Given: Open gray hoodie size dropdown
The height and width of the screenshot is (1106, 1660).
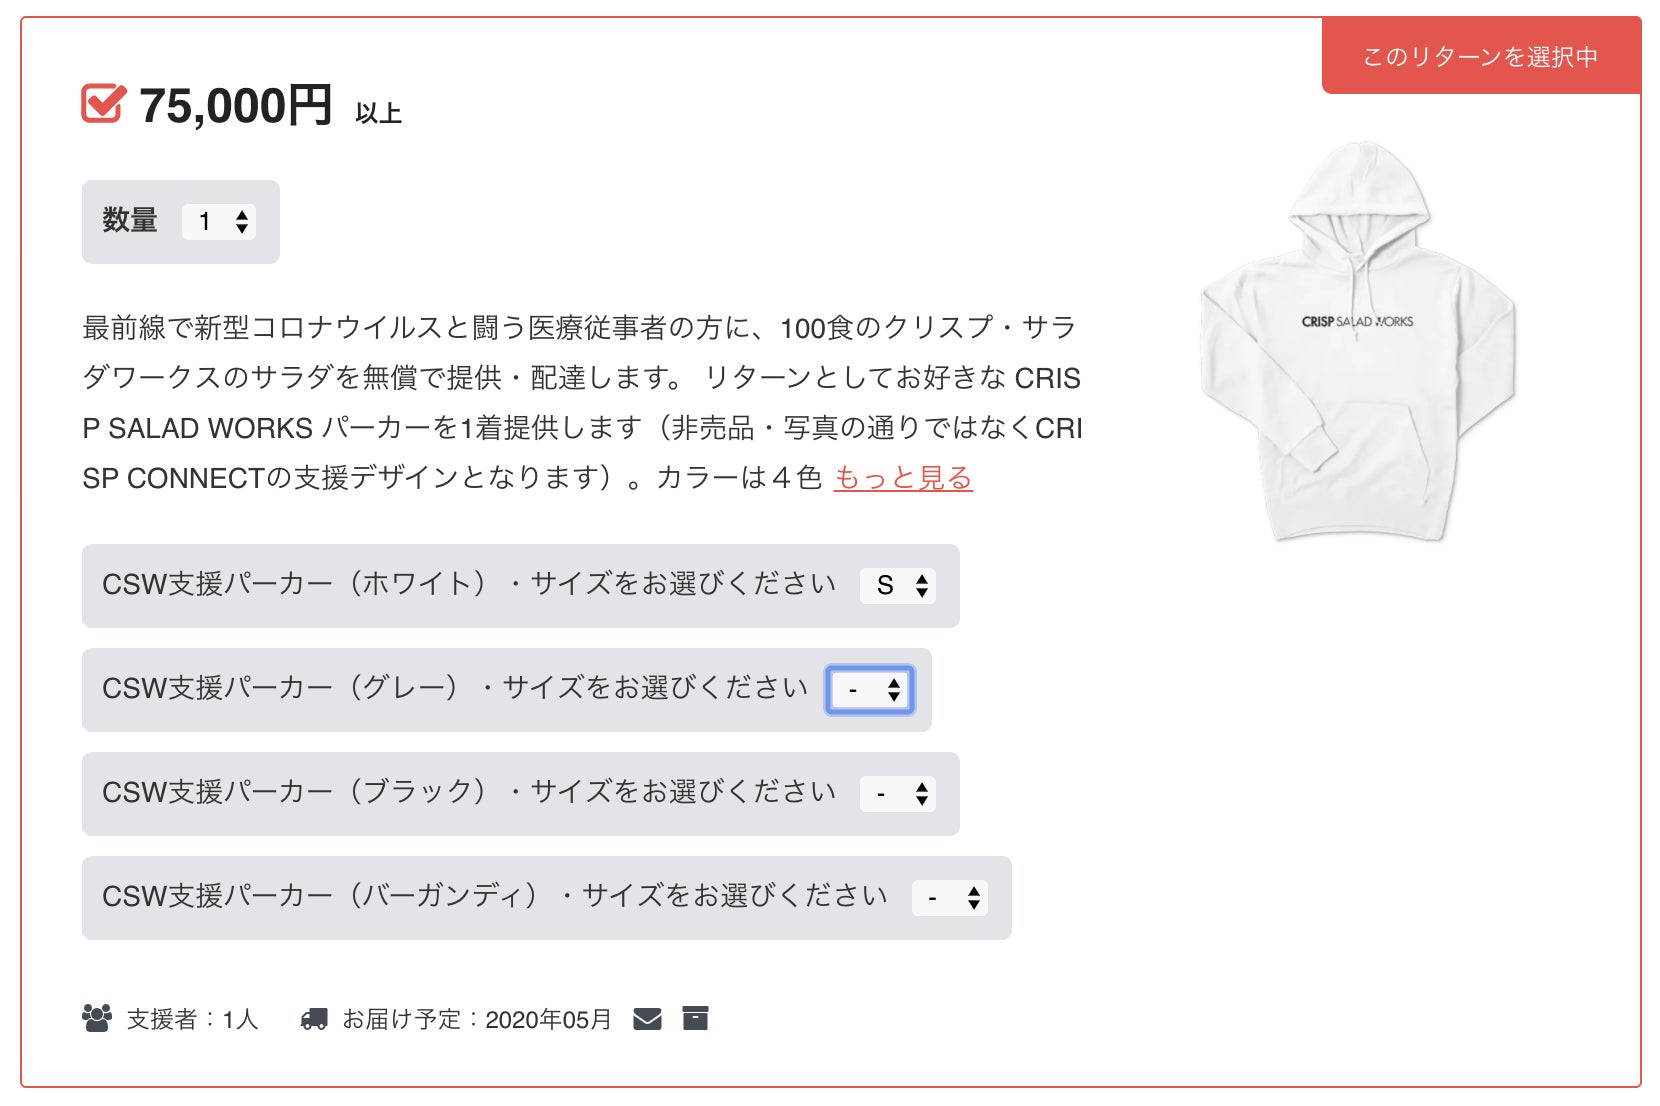Looking at the screenshot, I should pos(869,690).
